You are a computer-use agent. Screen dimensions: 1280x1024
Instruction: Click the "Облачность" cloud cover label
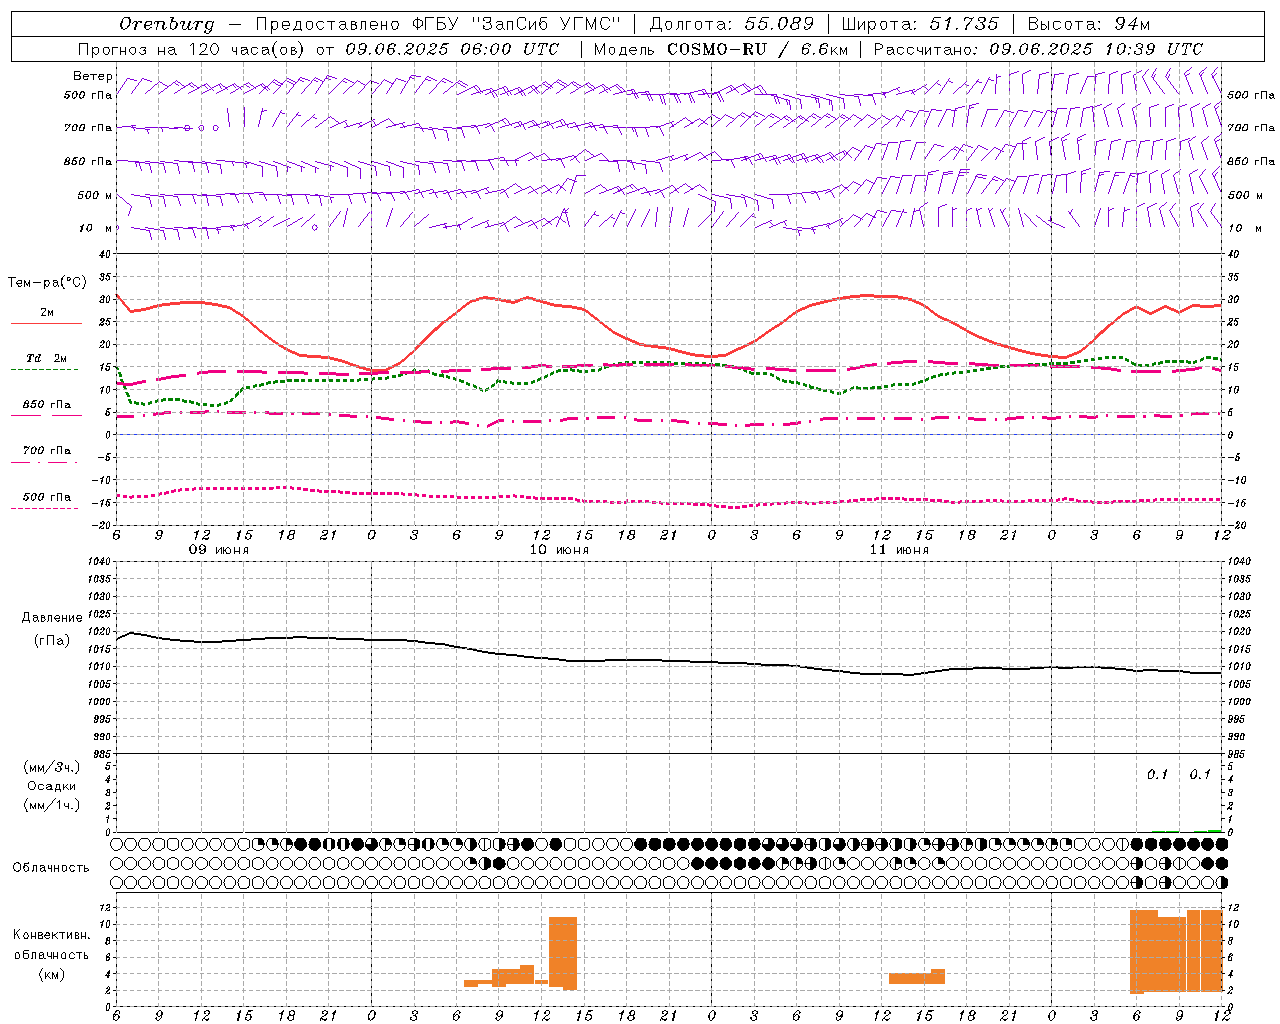pos(51,868)
